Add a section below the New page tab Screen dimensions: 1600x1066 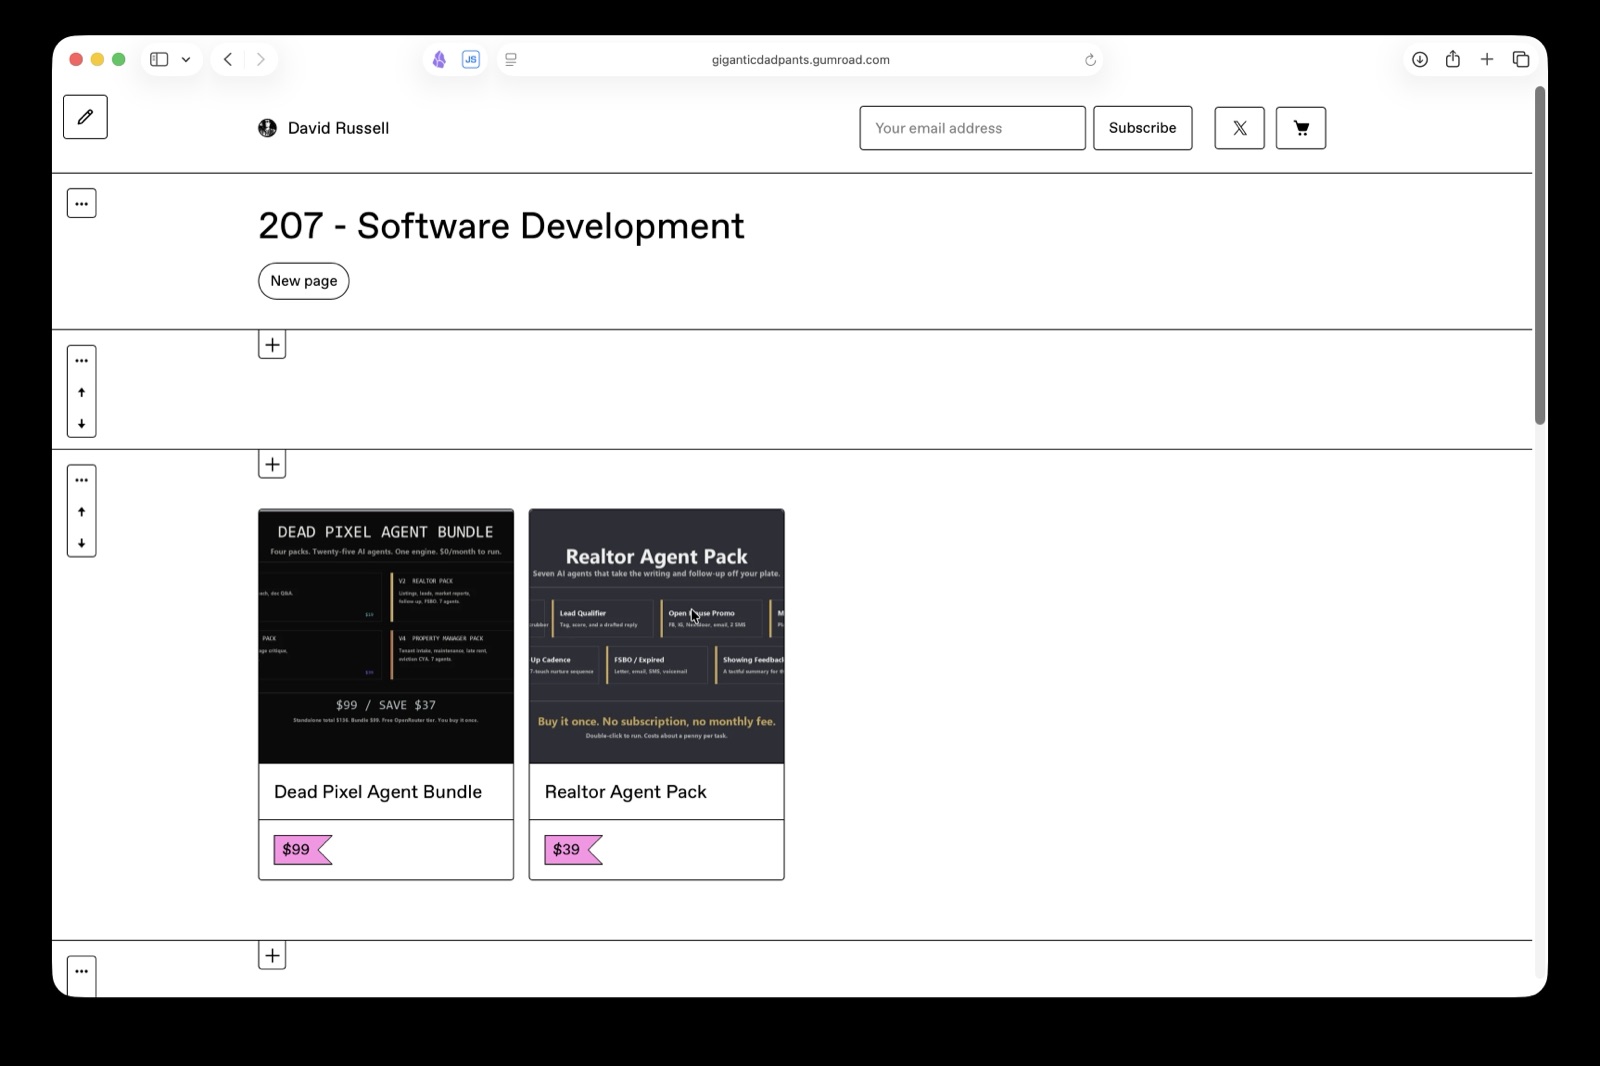(272, 345)
